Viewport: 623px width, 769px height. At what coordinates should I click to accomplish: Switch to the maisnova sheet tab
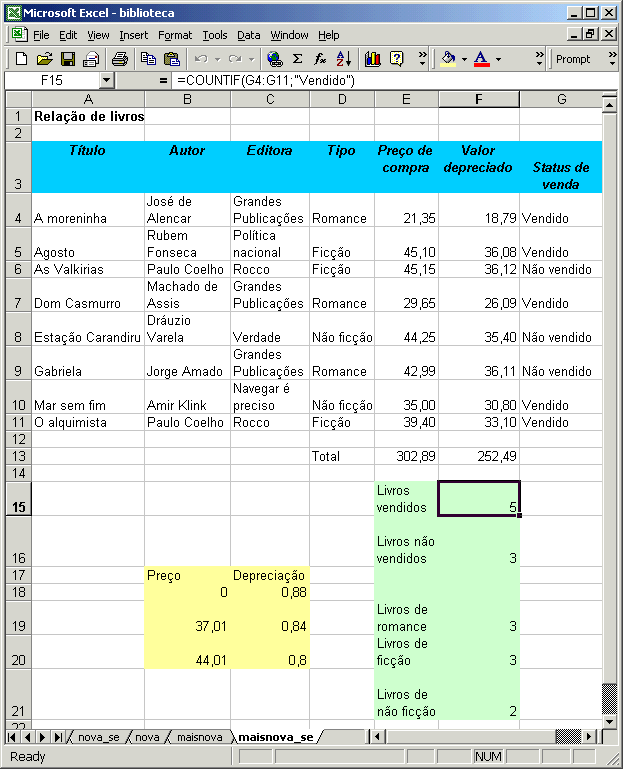tap(199, 737)
